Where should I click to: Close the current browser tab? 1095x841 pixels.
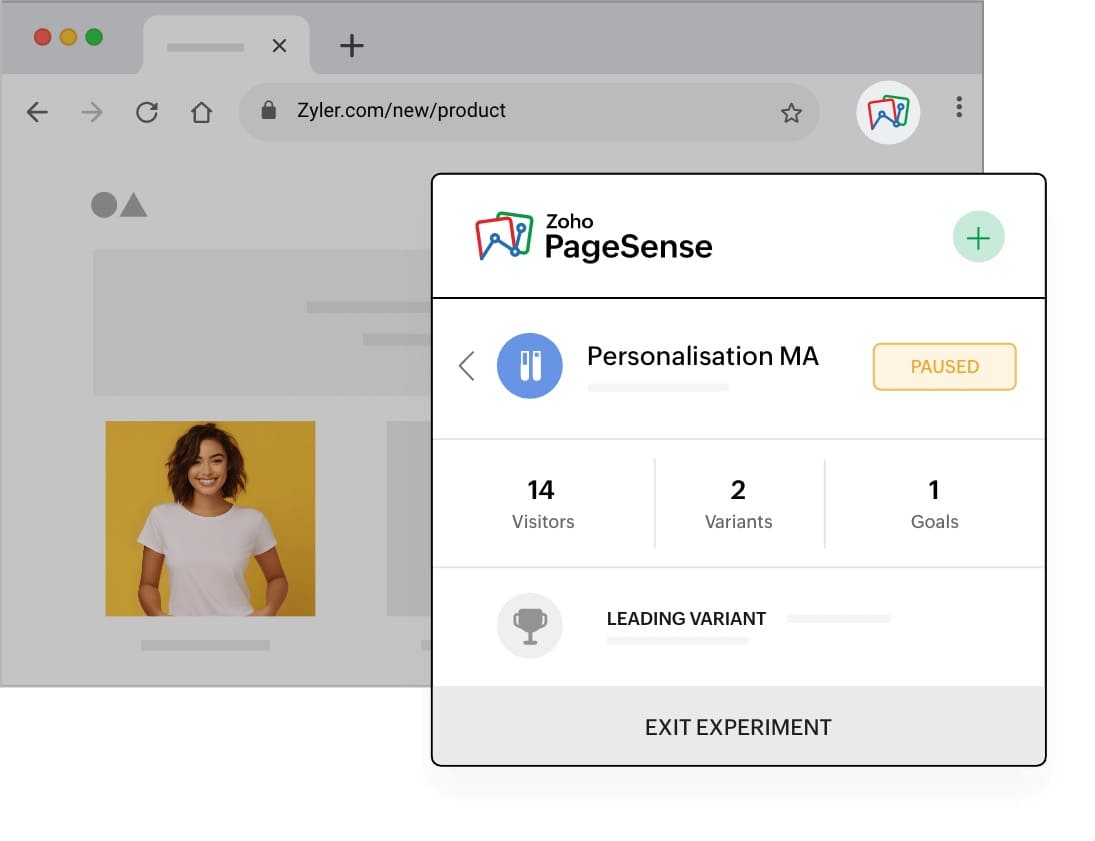tap(279, 46)
